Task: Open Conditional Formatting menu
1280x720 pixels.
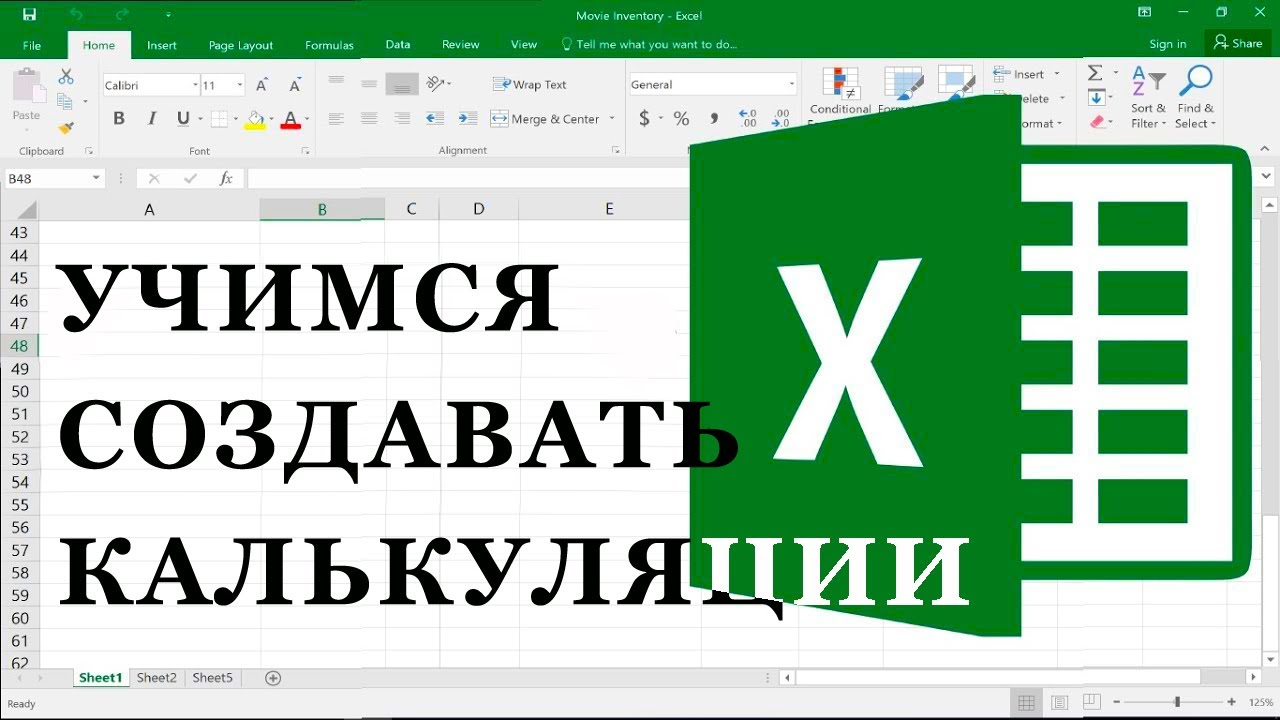Action: coord(840,92)
